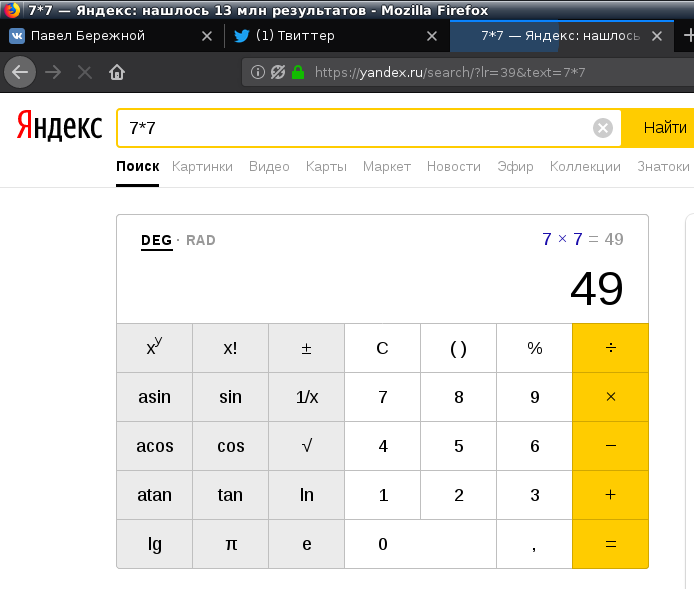Open the Видео search category
The image size is (694, 589).
coord(269,166)
